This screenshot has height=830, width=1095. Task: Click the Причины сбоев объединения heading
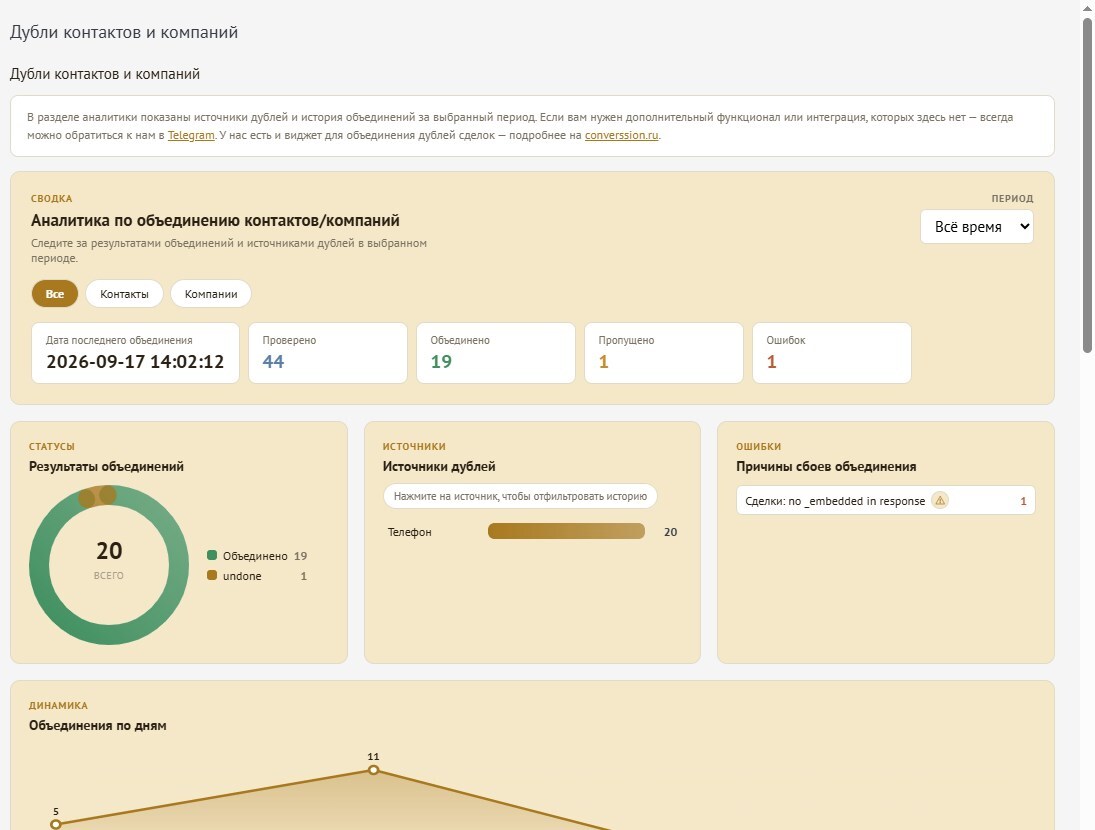tap(826, 466)
